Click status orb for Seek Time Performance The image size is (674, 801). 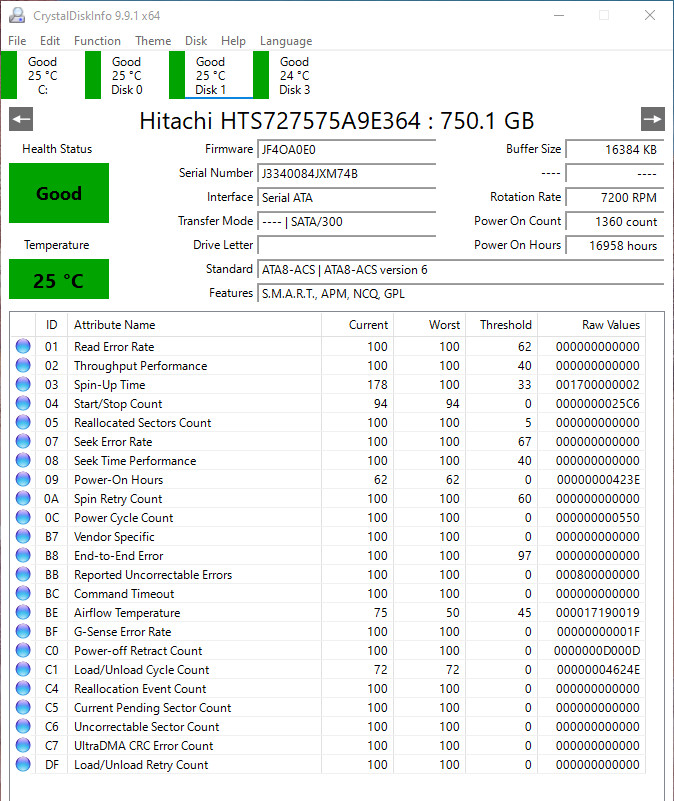tap(23, 460)
